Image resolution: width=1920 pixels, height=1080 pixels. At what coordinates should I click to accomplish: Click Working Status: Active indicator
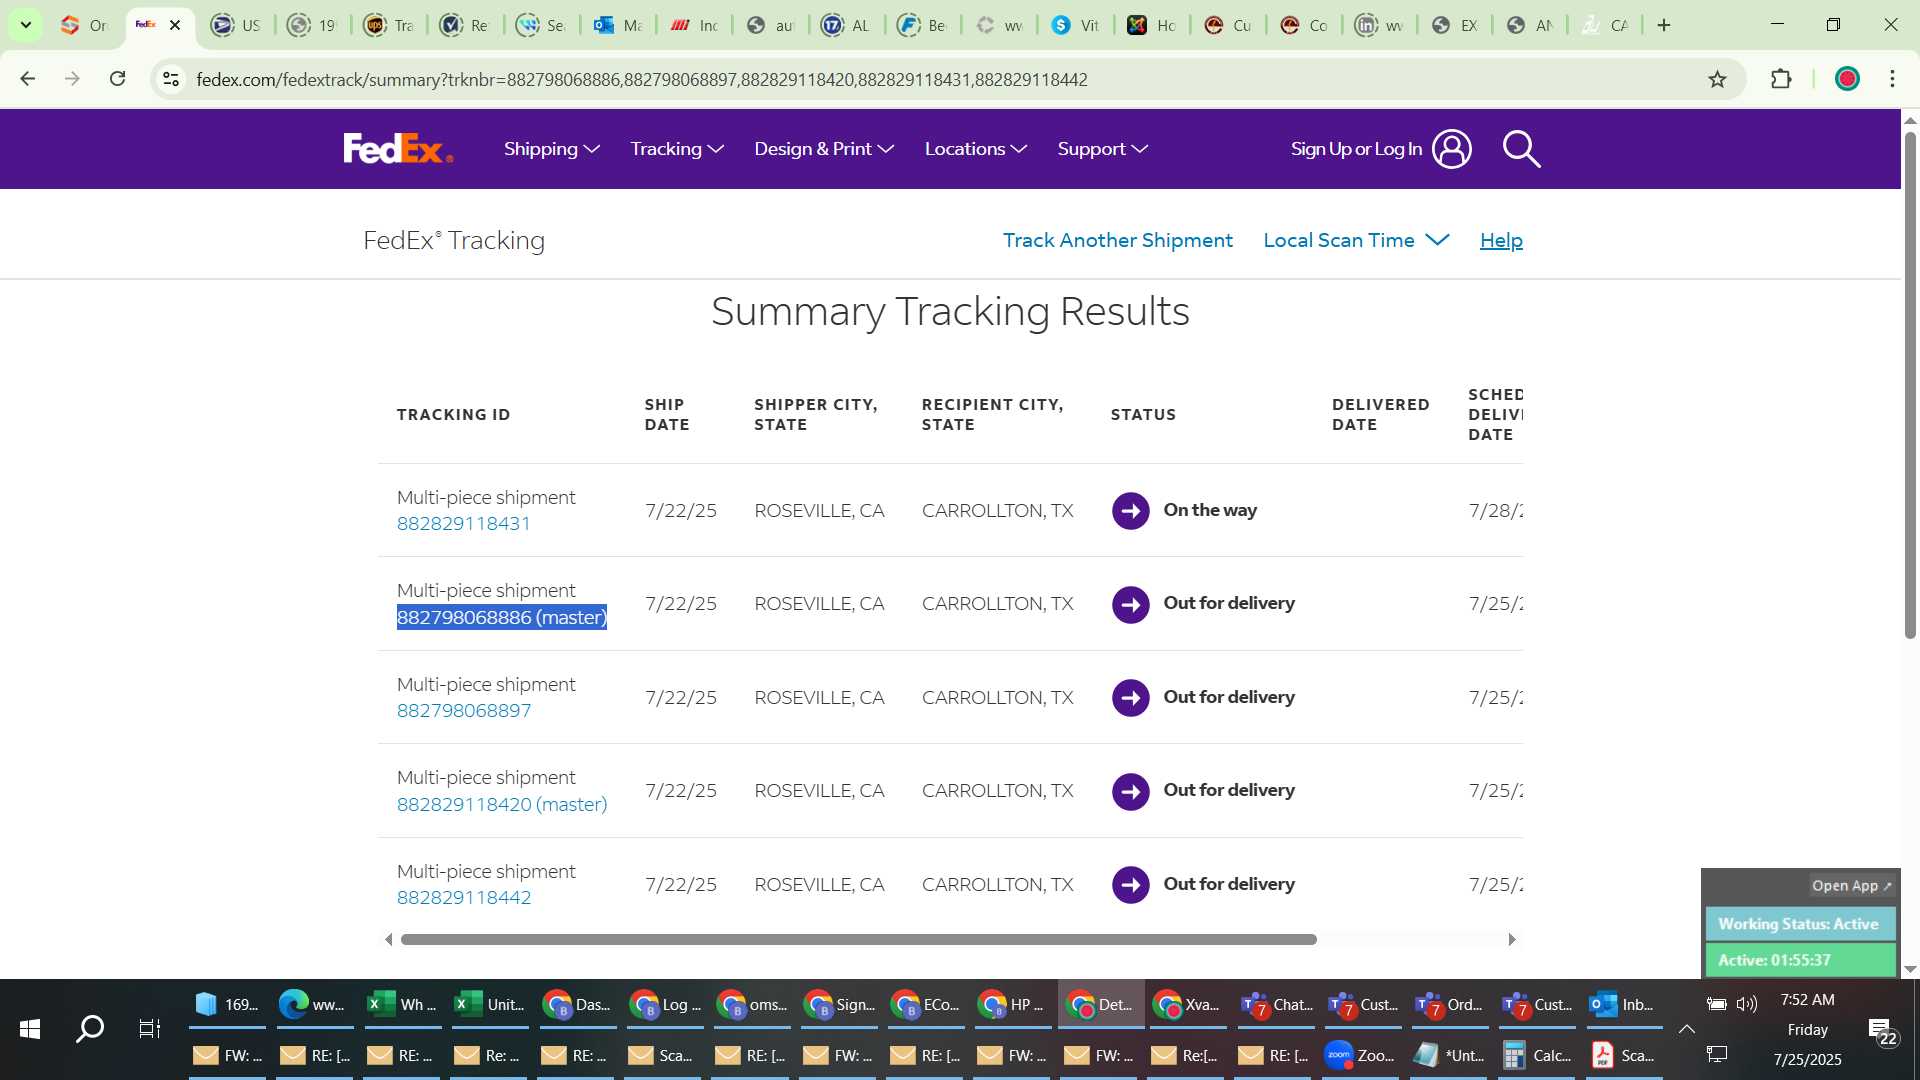(x=1798, y=924)
